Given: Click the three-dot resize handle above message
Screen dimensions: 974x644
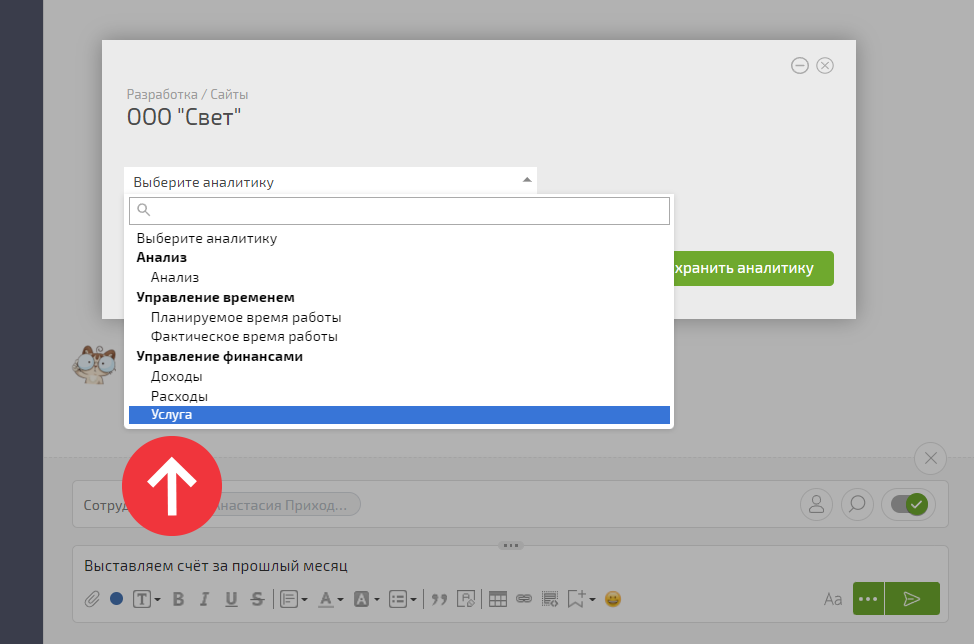Looking at the screenshot, I should 511,545.
